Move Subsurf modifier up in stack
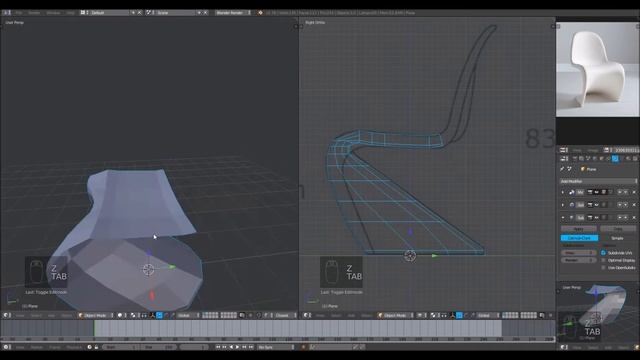The image size is (640, 360). pos(620,218)
